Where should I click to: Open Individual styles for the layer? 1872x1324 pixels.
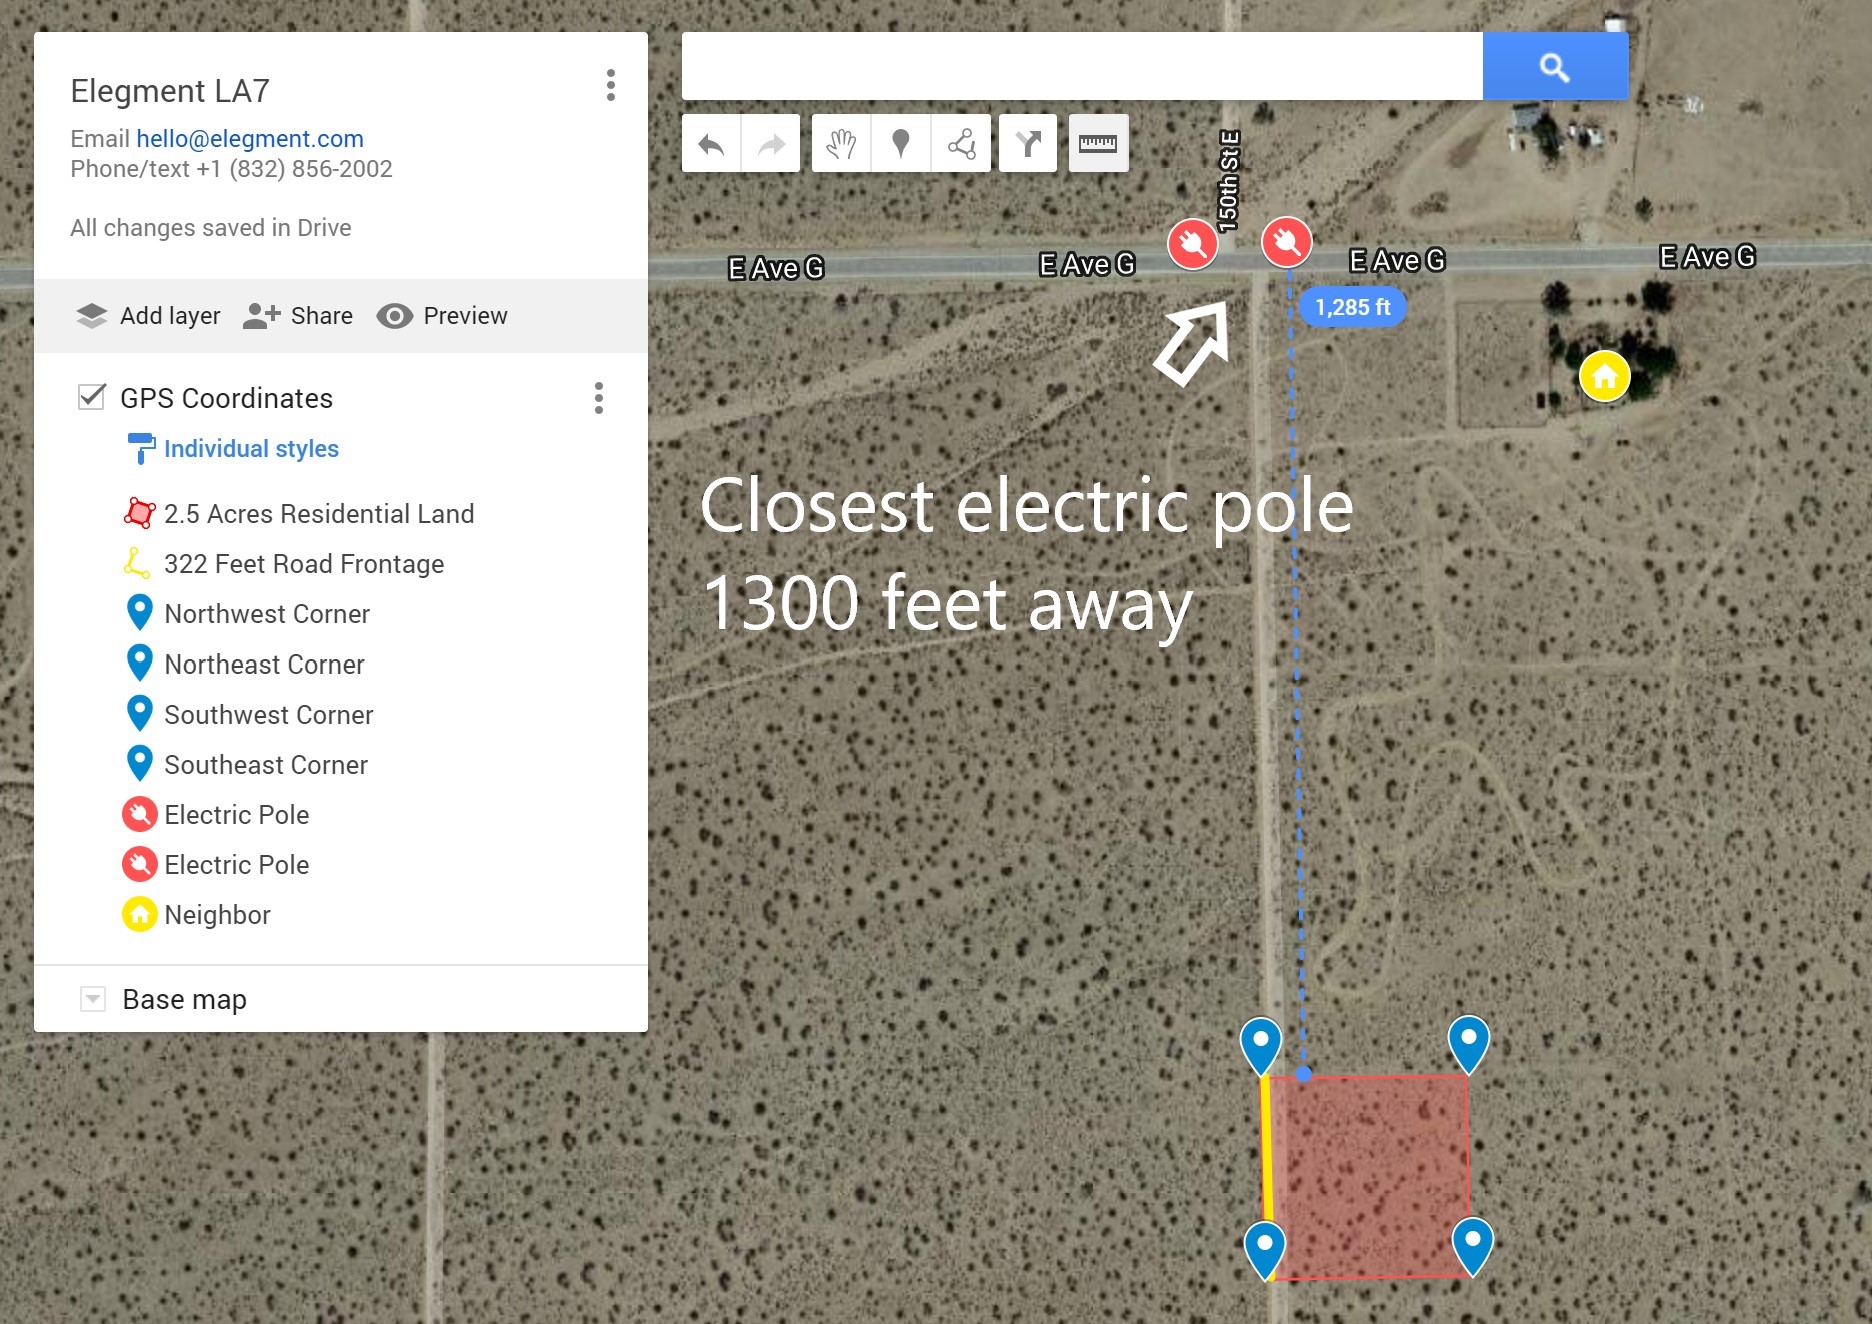coord(251,449)
